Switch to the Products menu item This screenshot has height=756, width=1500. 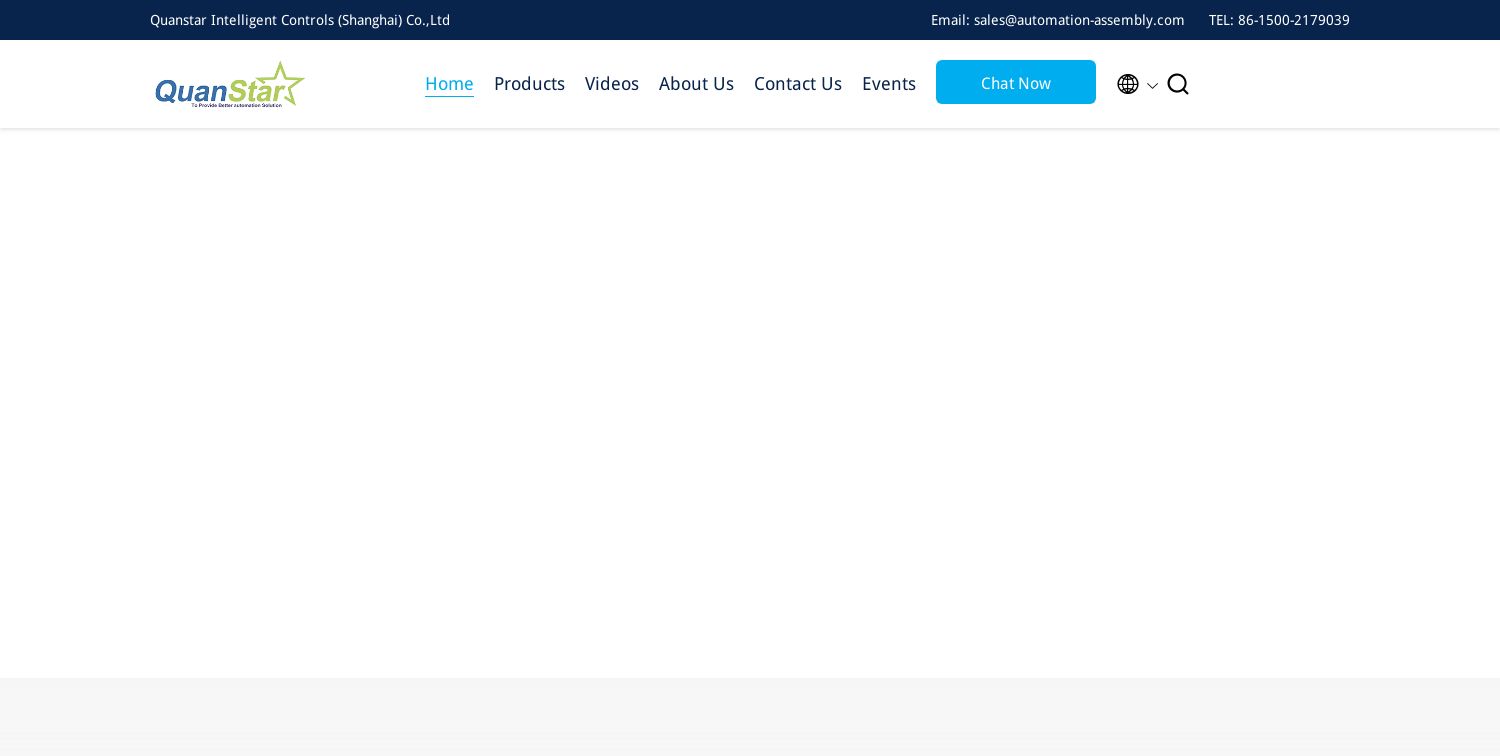coord(529,84)
